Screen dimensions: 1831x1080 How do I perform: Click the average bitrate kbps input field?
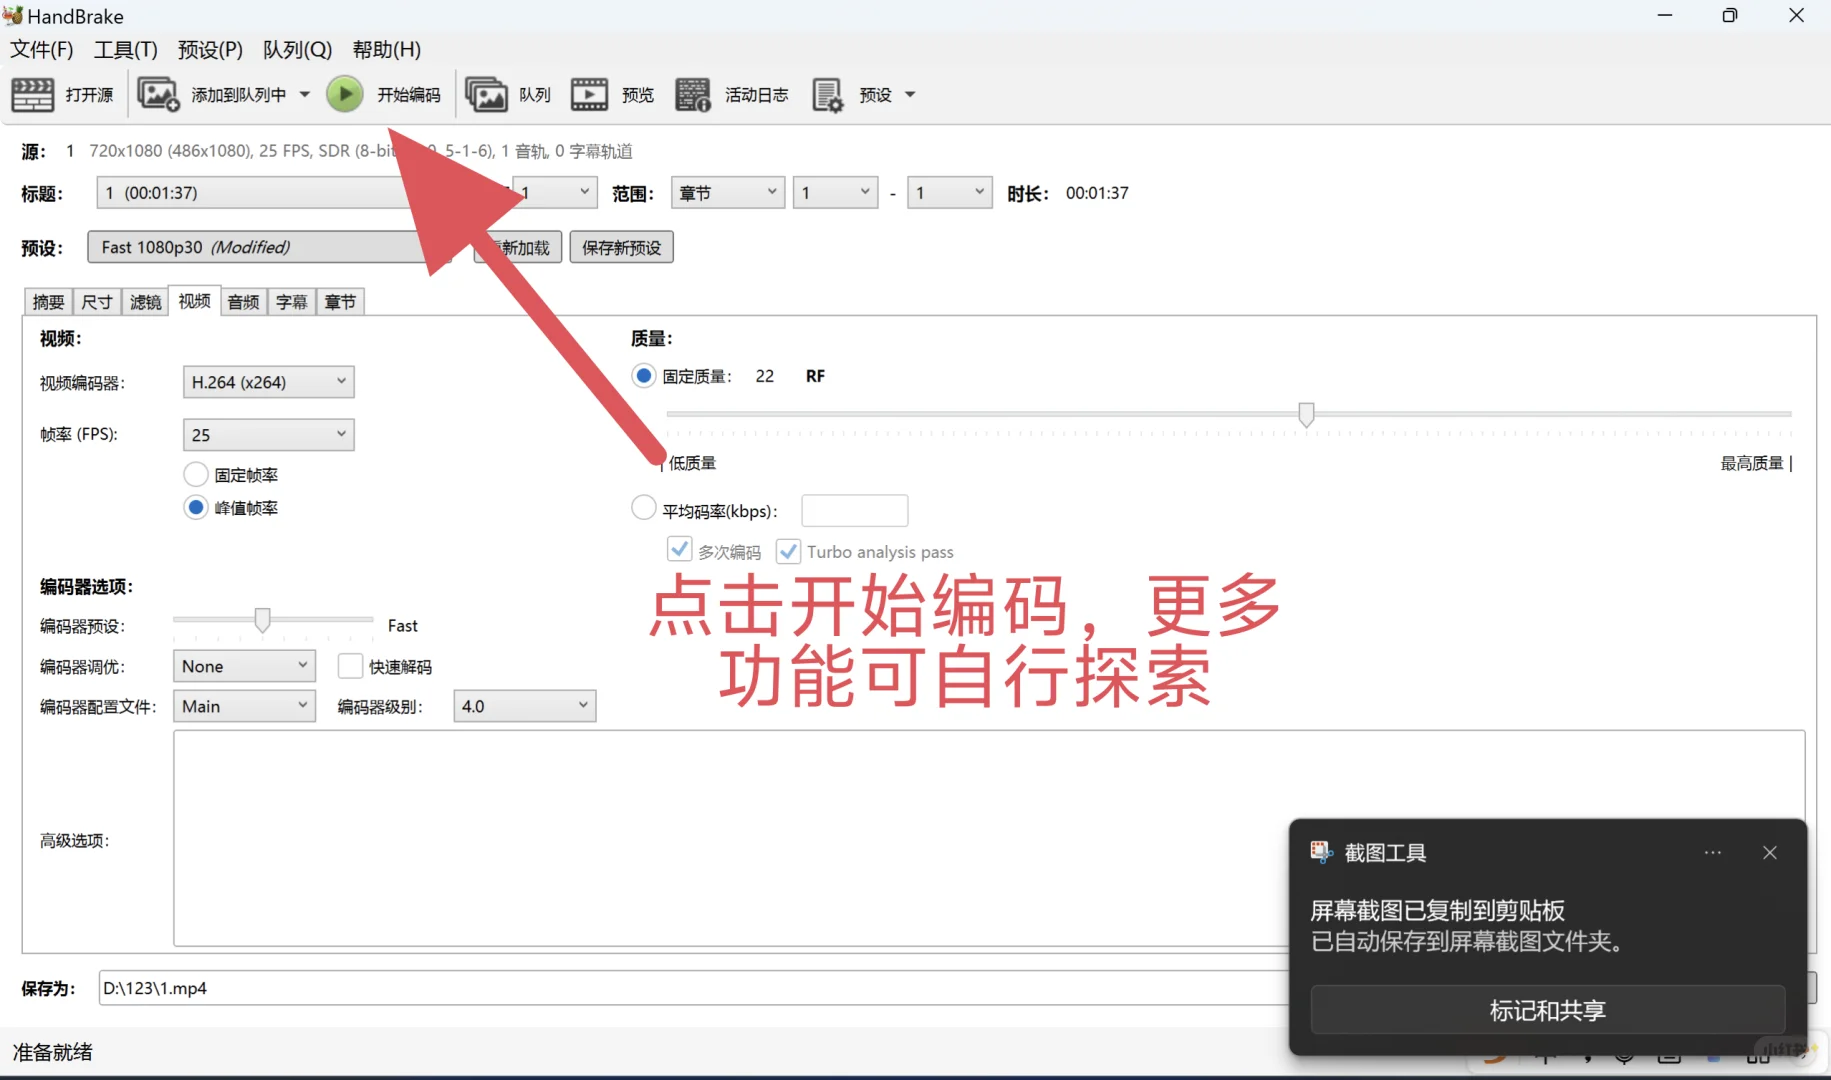tap(855, 510)
